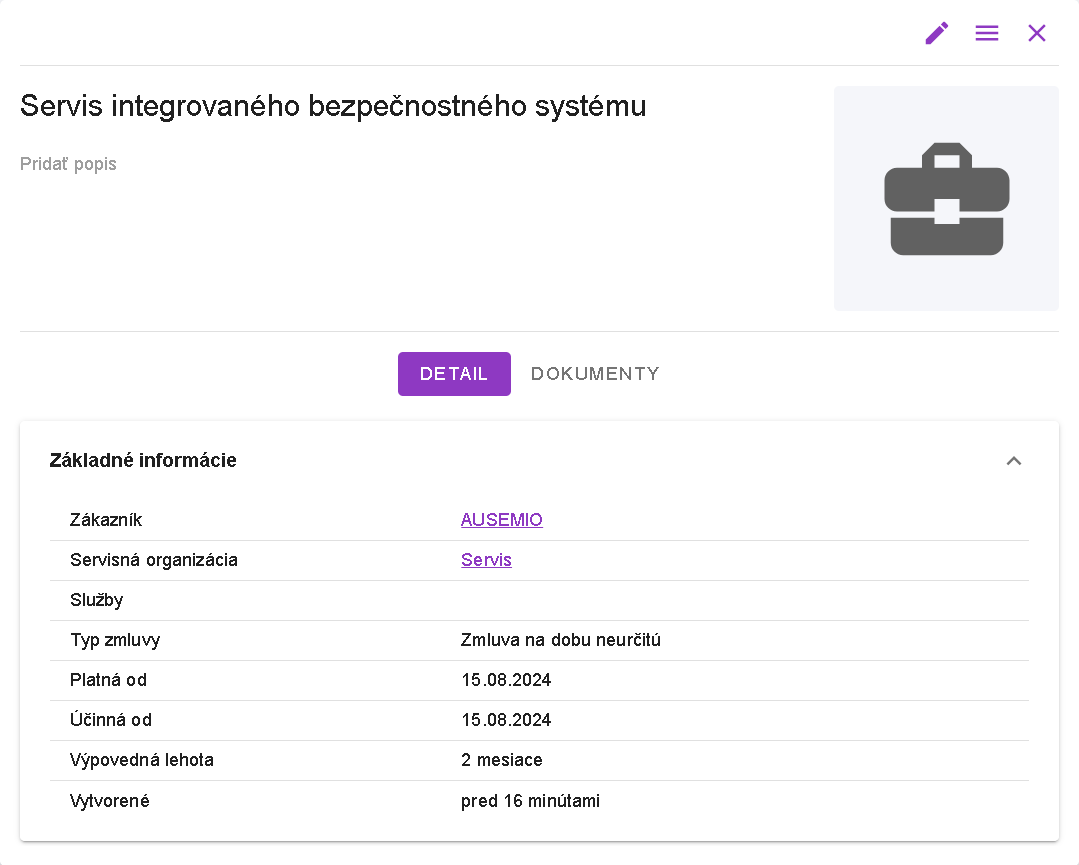The width and height of the screenshot is (1079, 865).
Task: Close the contract detail panel
Action: (x=1037, y=33)
